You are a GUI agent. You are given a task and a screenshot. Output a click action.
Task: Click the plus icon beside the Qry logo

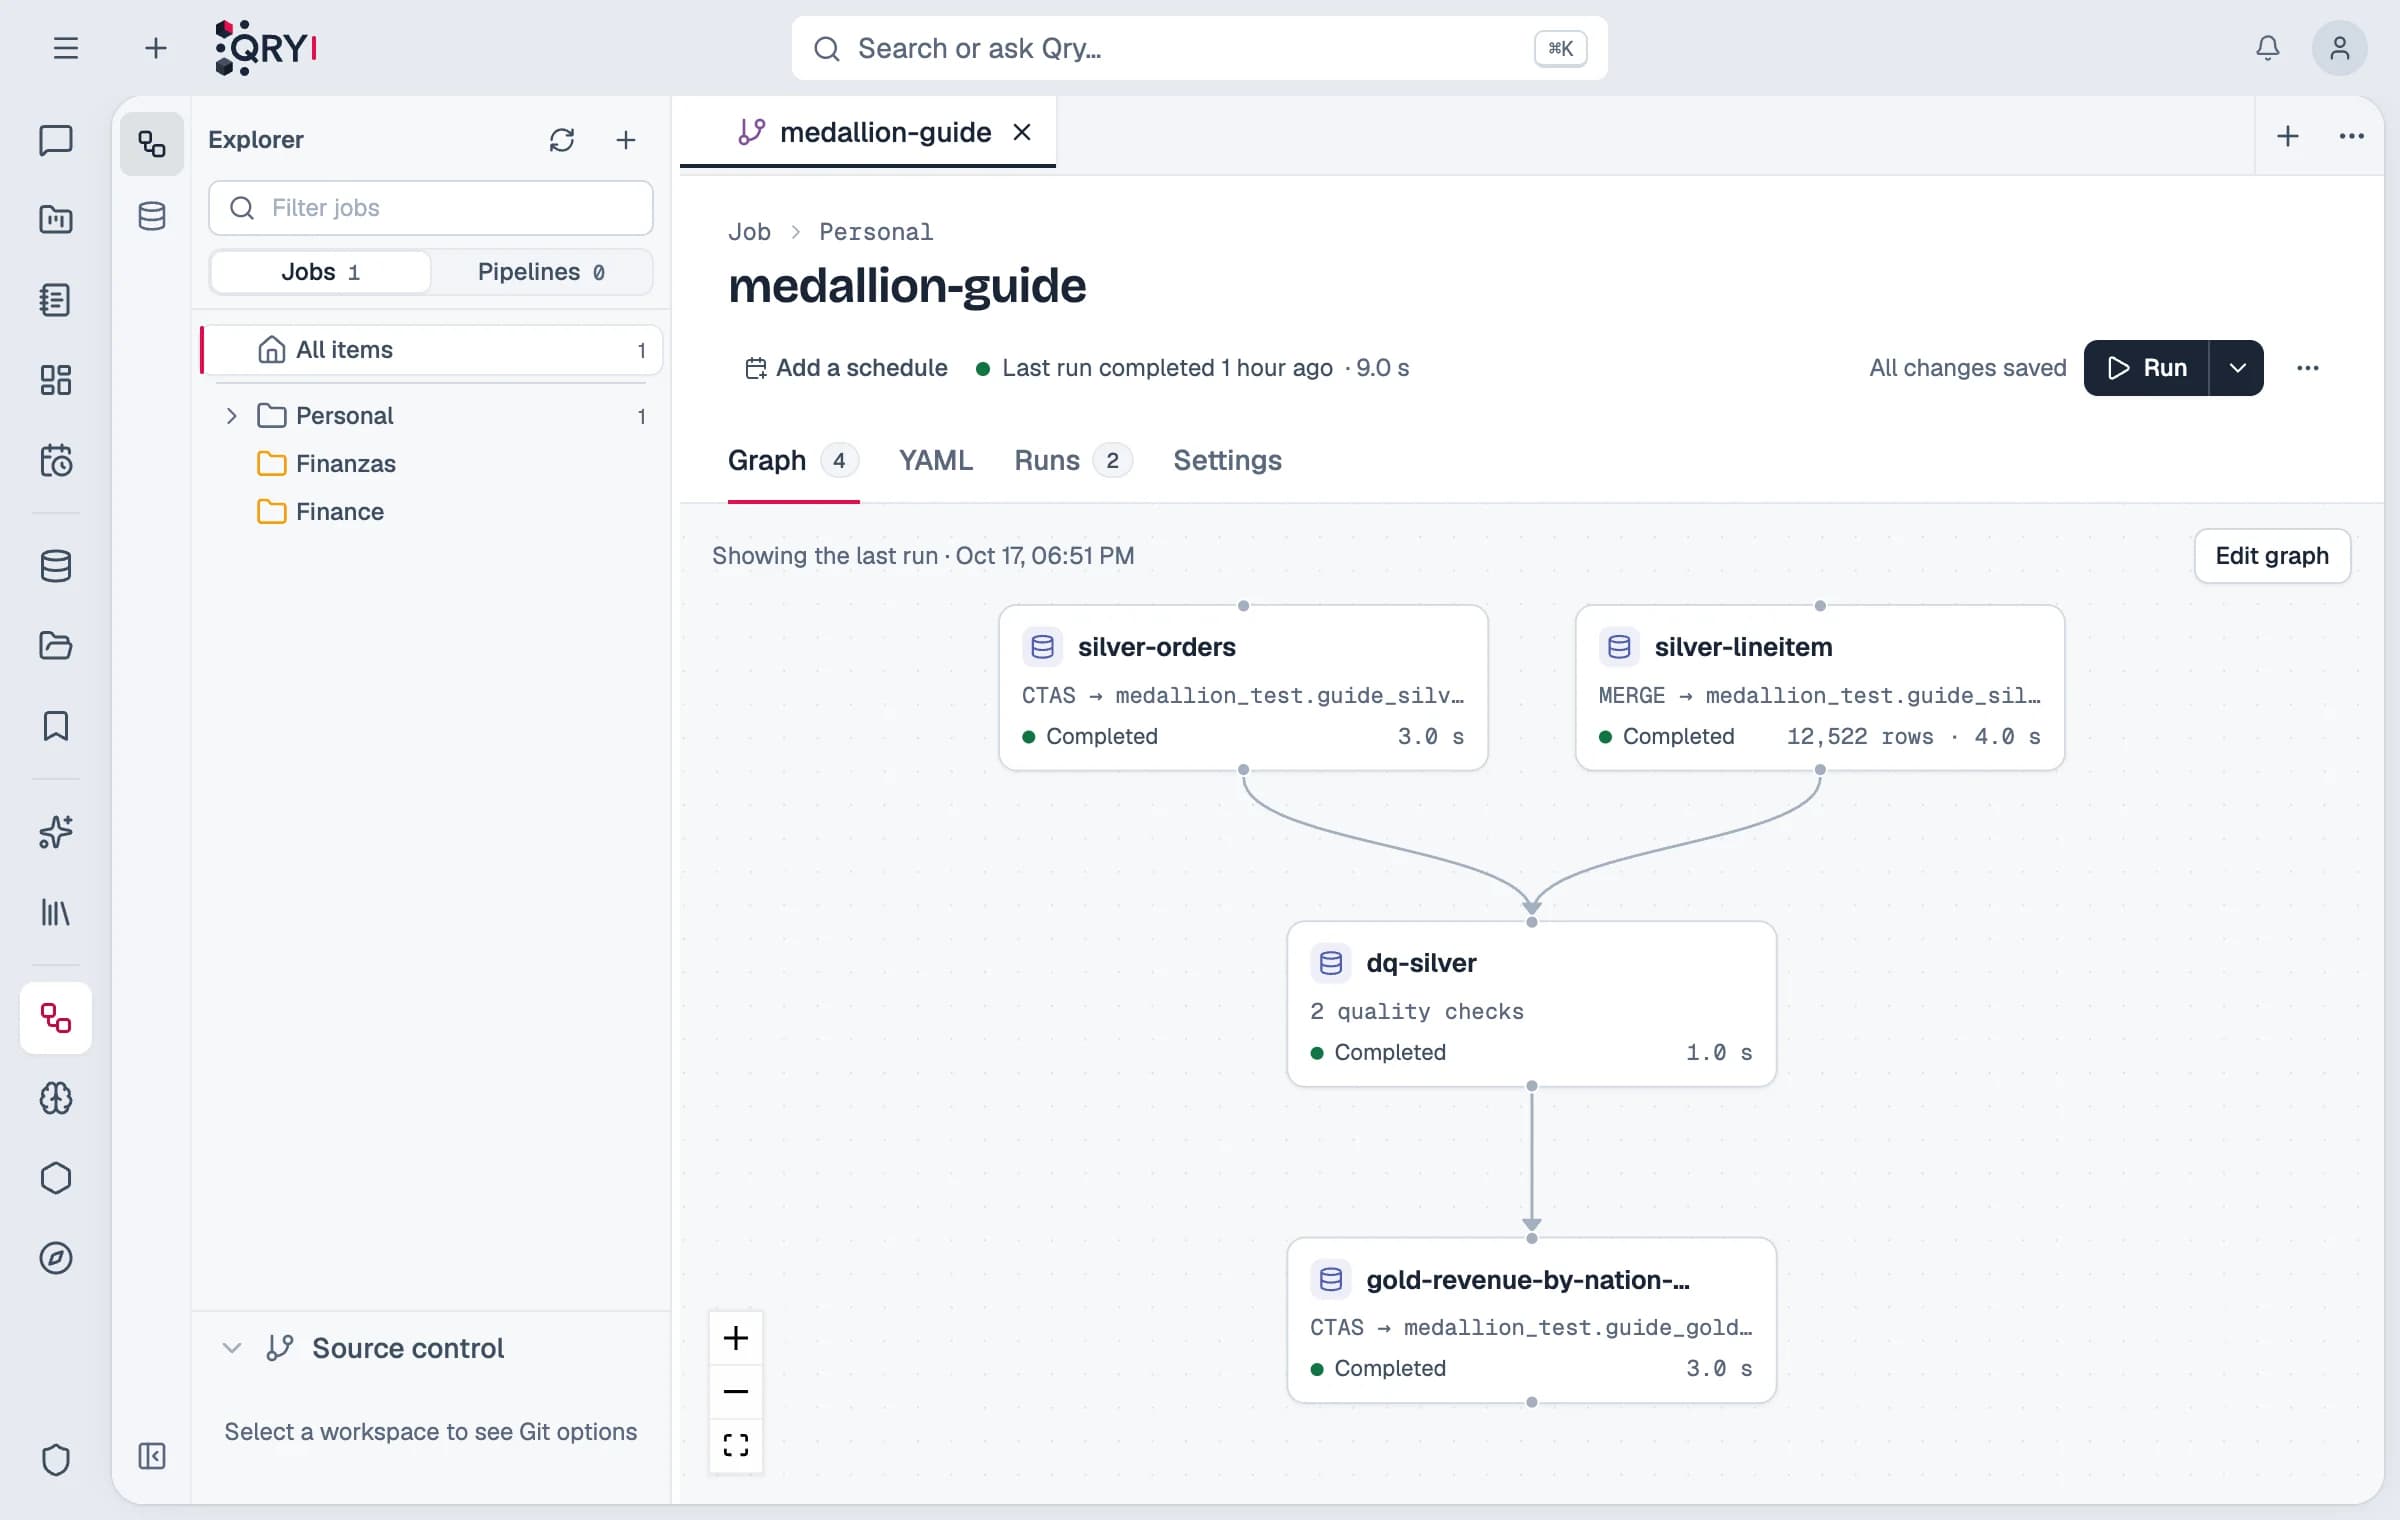[x=155, y=48]
